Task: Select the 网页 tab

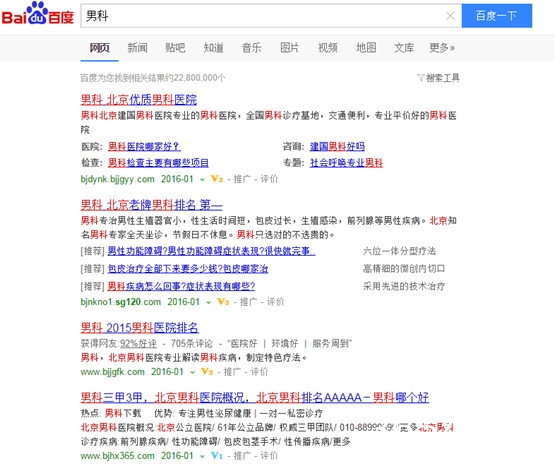Action: click(99, 48)
